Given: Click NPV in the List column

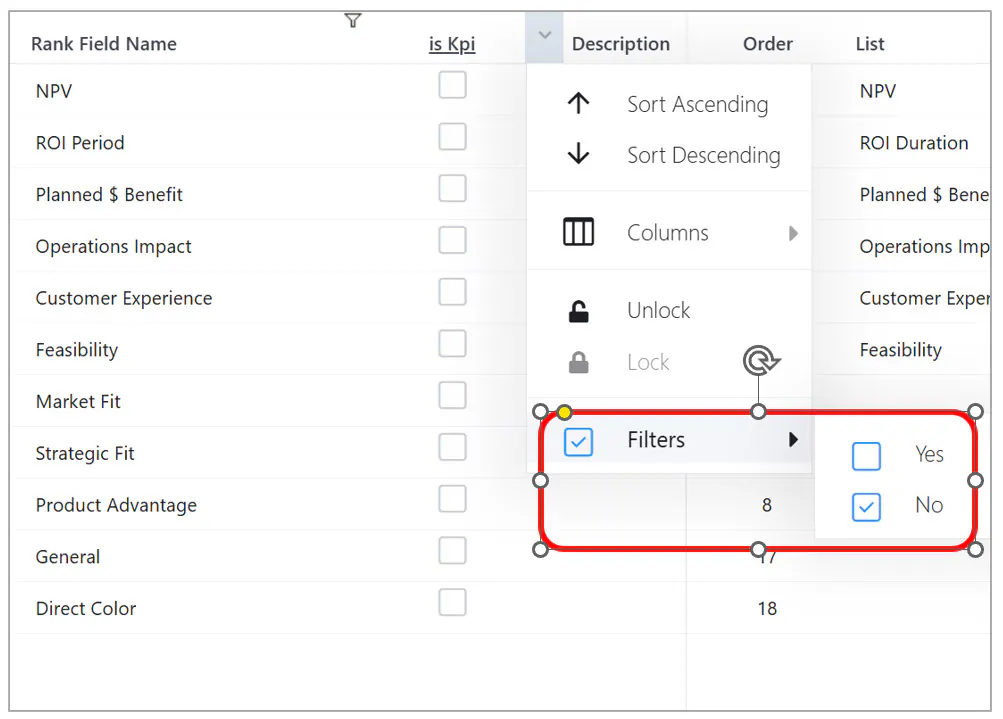Looking at the screenshot, I should tap(878, 91).
